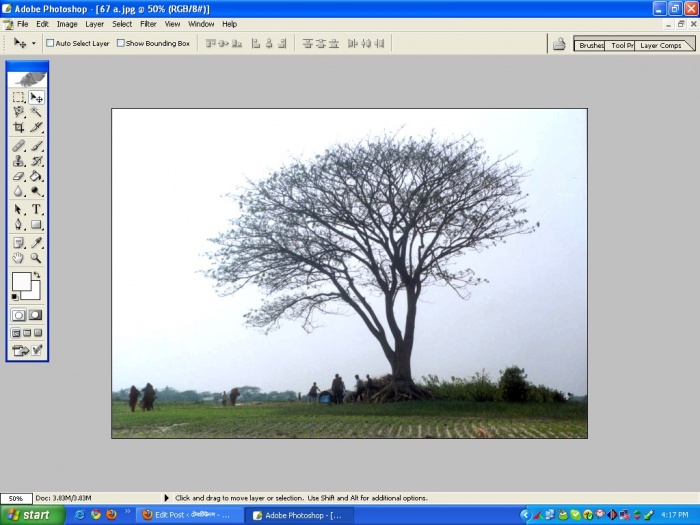
Task: Click the feather logo to open Adobe Online
Action: [x=27, y=79]
